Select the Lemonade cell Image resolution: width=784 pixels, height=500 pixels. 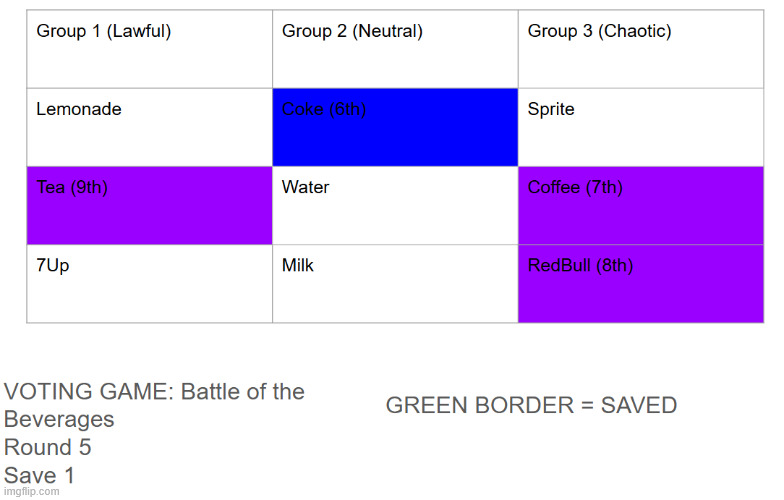click(150, 128)
